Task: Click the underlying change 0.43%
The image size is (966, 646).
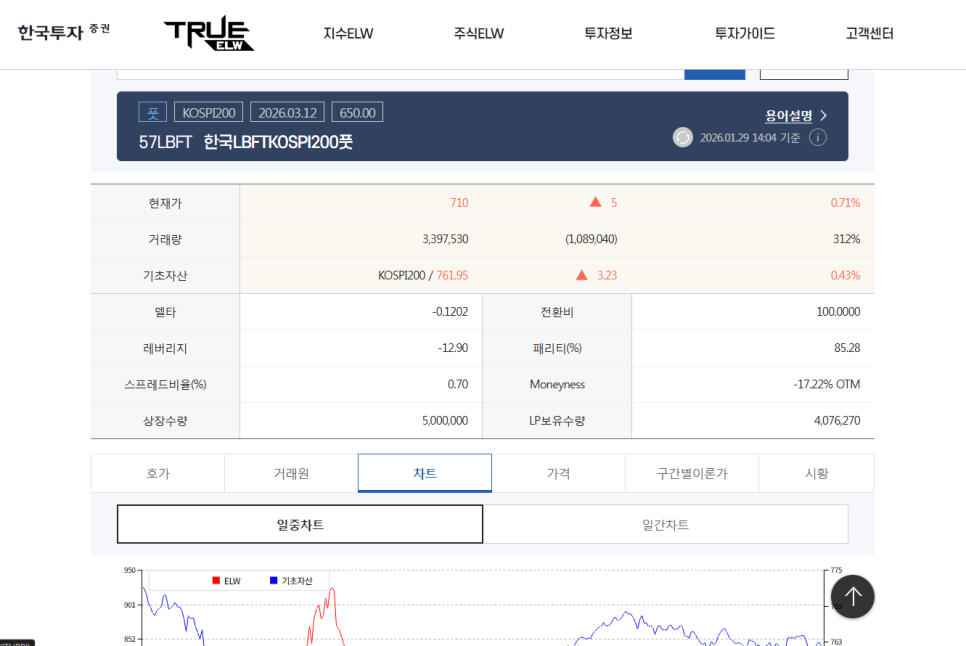Action: pyautogui.click(x=845, y=275)
